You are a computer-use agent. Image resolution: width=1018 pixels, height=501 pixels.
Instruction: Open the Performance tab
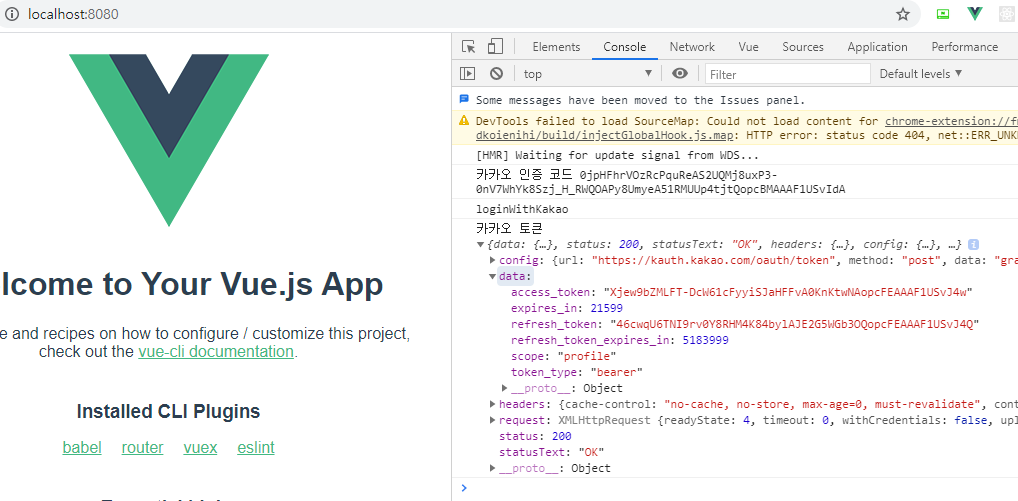(x=965, y=47)
